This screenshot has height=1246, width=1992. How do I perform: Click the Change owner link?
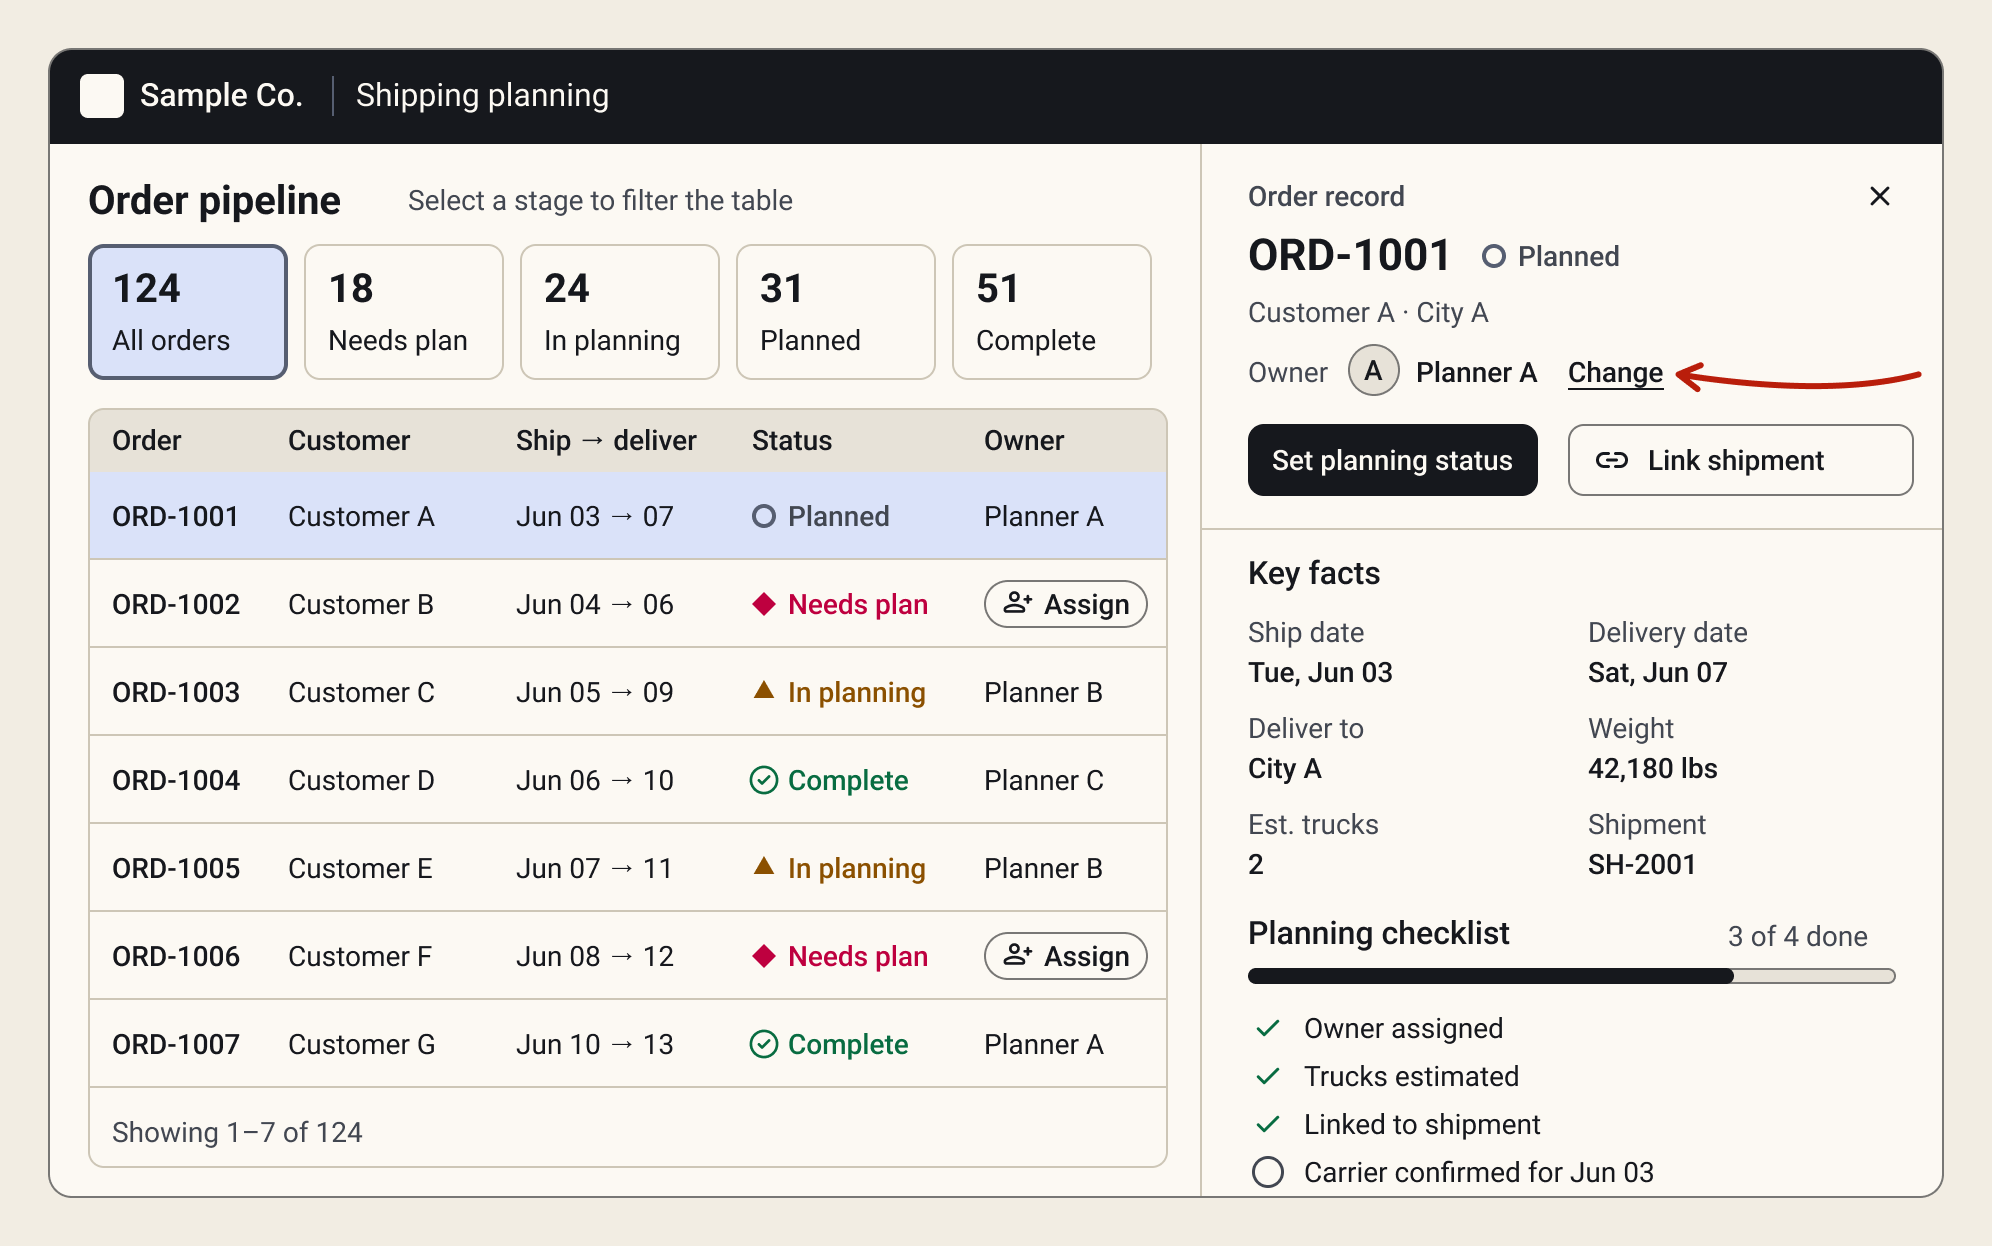(x=1615, y=373)
